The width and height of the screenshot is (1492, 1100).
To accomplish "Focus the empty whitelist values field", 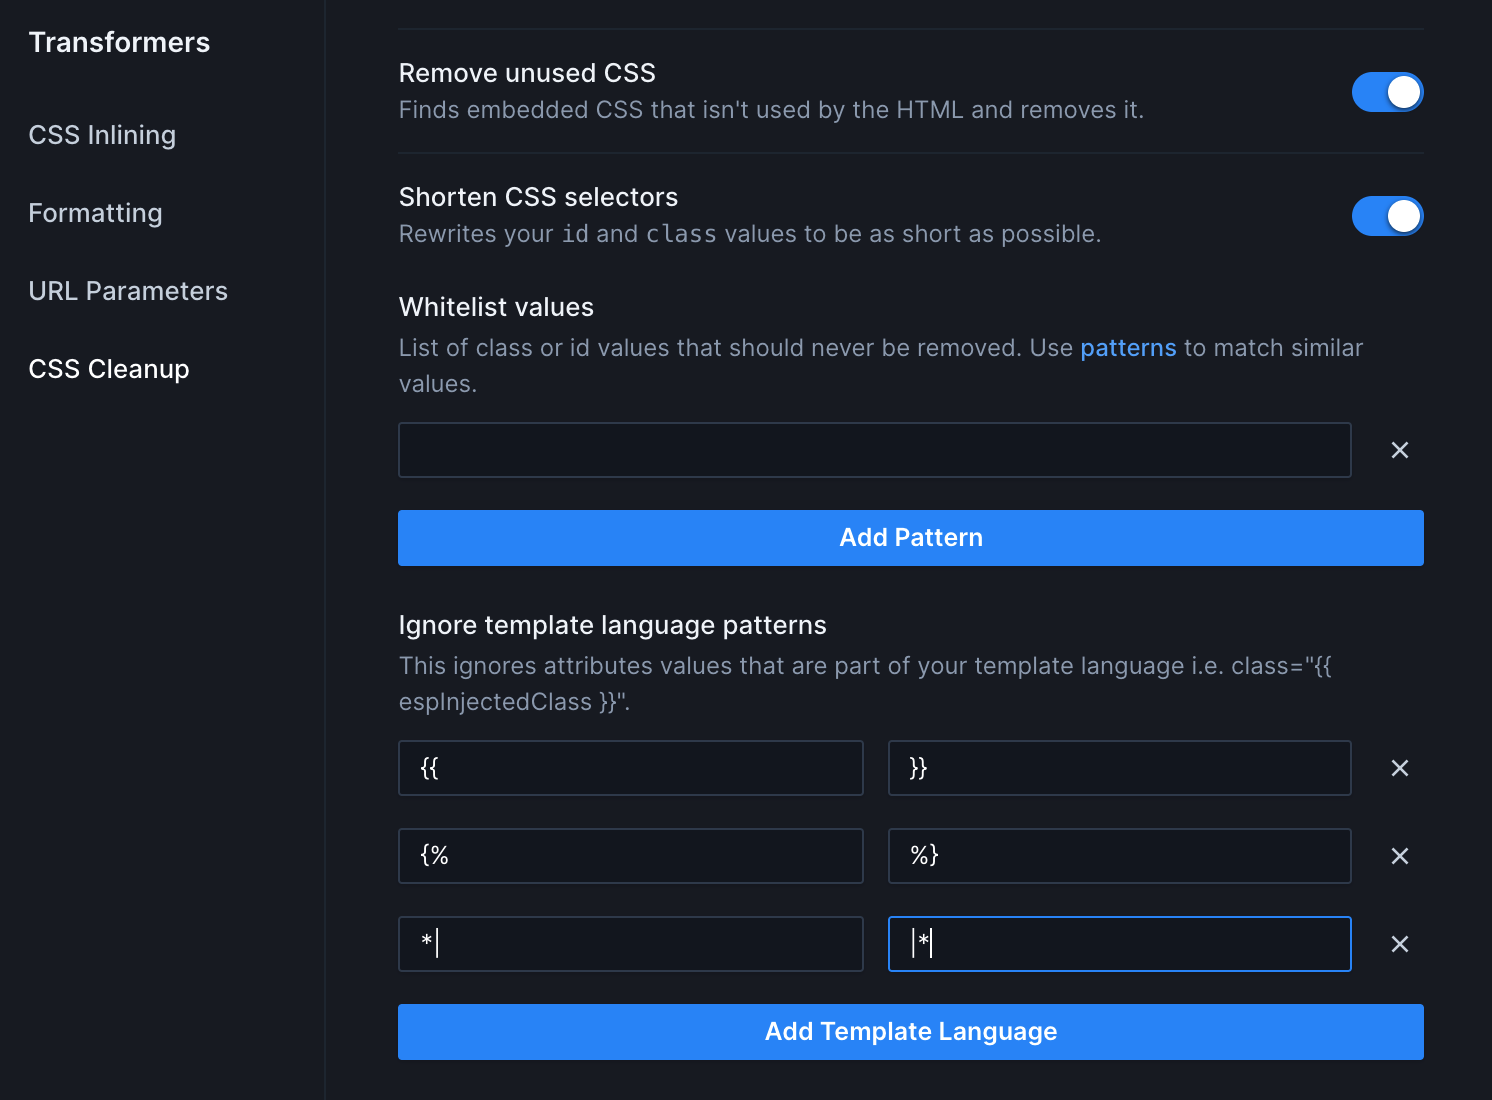I will point(875,450).
